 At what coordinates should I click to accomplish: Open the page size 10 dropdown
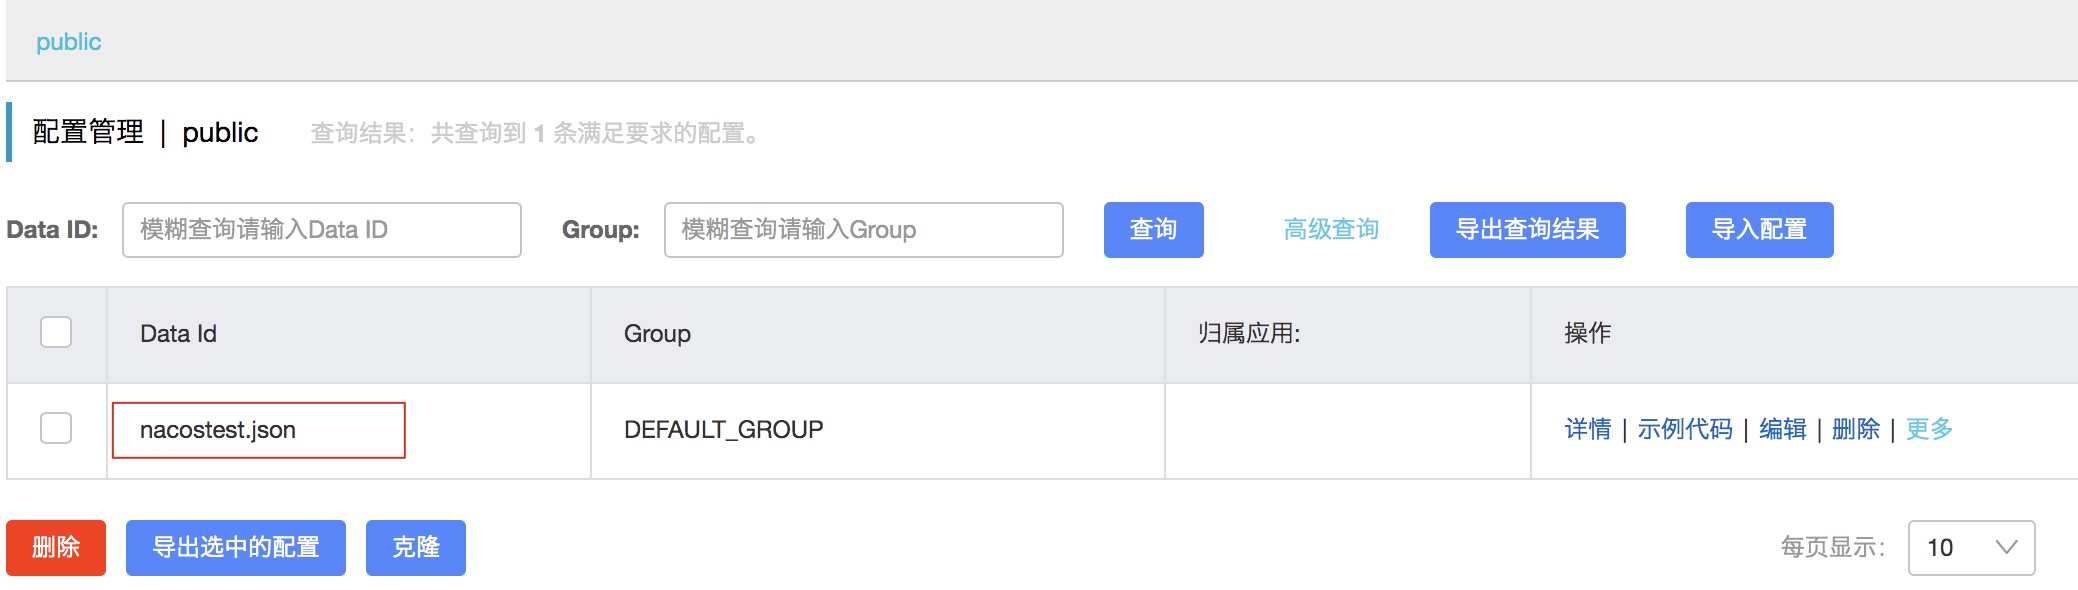(x=1971, y=548)
